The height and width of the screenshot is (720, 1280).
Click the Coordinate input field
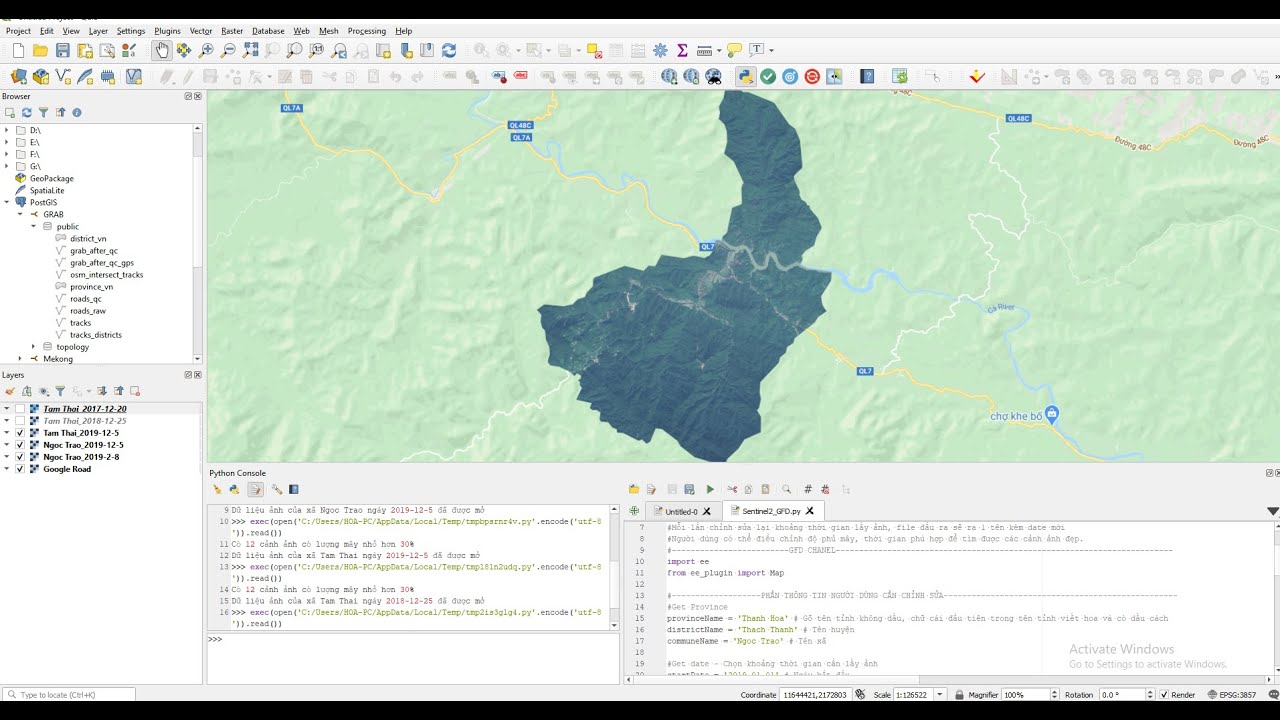(x=815, y=695)
